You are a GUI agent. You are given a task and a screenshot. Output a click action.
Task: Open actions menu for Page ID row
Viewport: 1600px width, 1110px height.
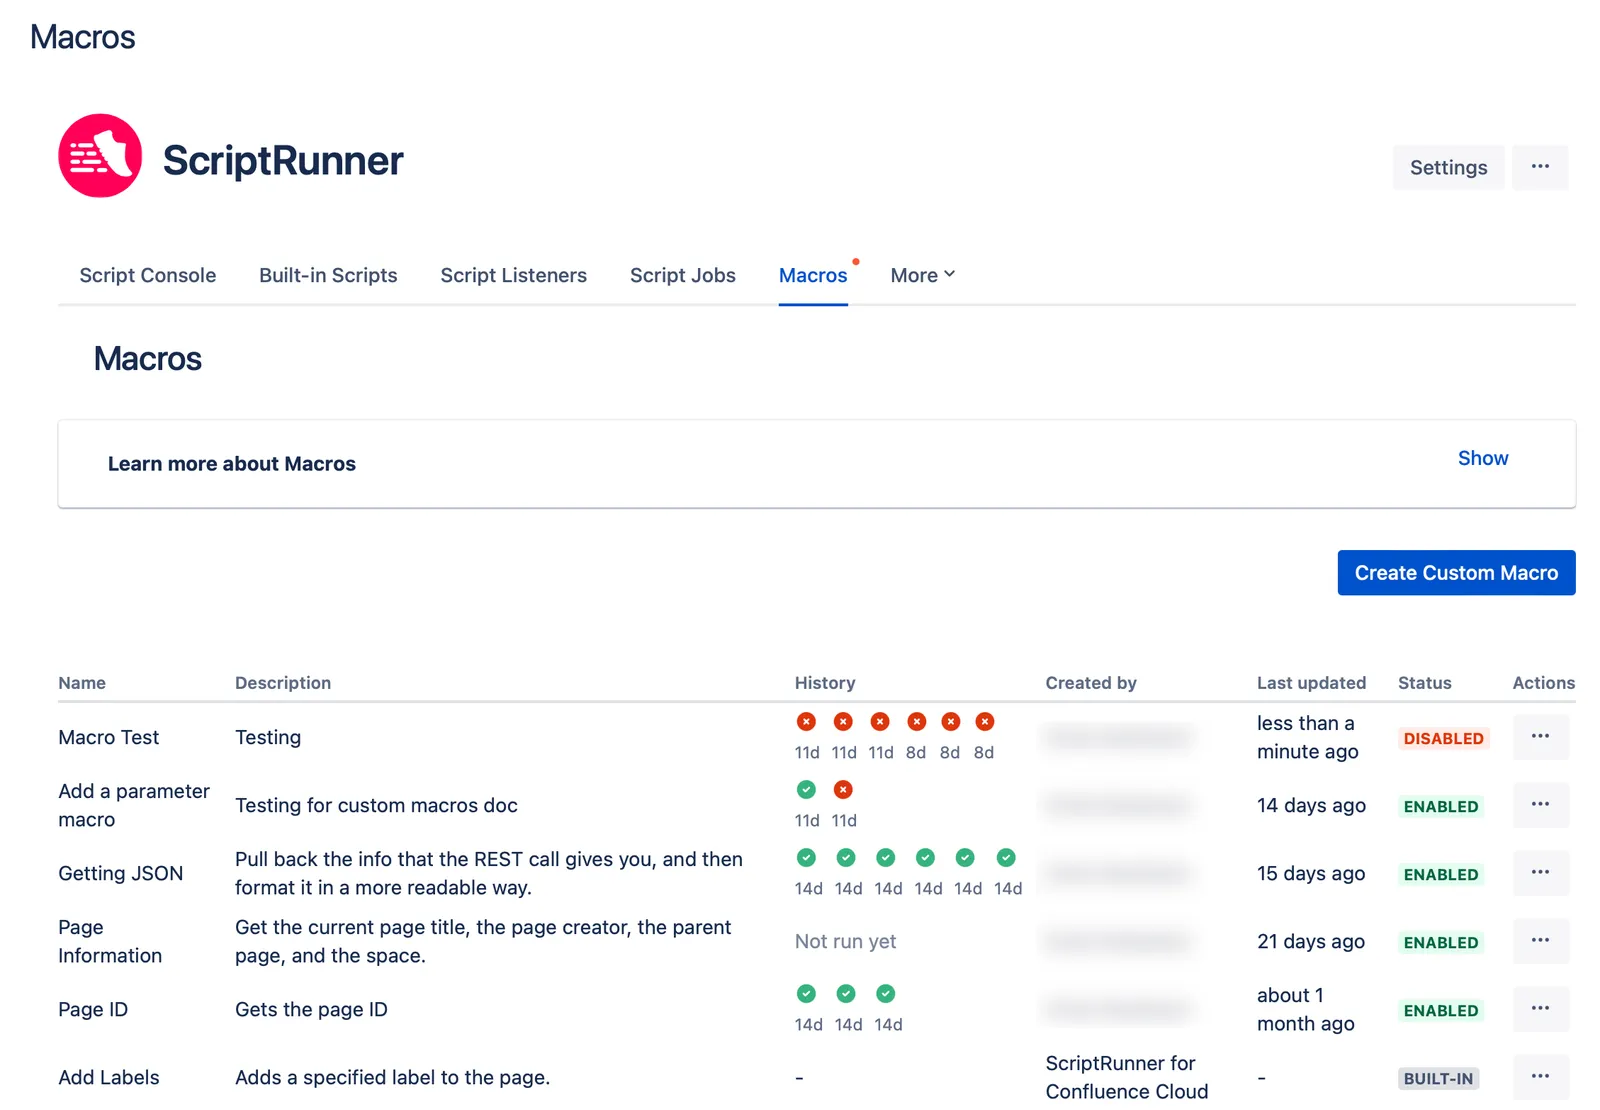1540,1009
